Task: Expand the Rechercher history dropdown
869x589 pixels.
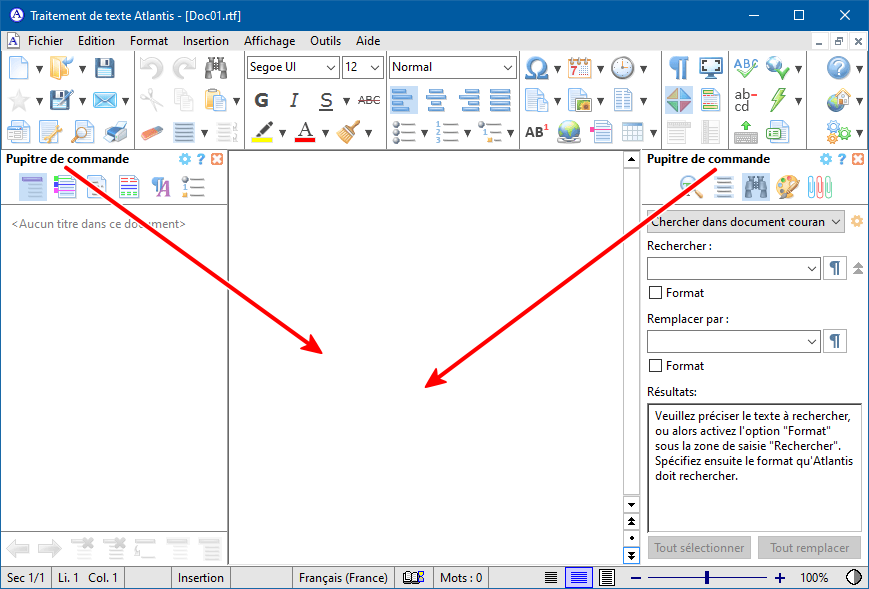Action: (812, 269)
